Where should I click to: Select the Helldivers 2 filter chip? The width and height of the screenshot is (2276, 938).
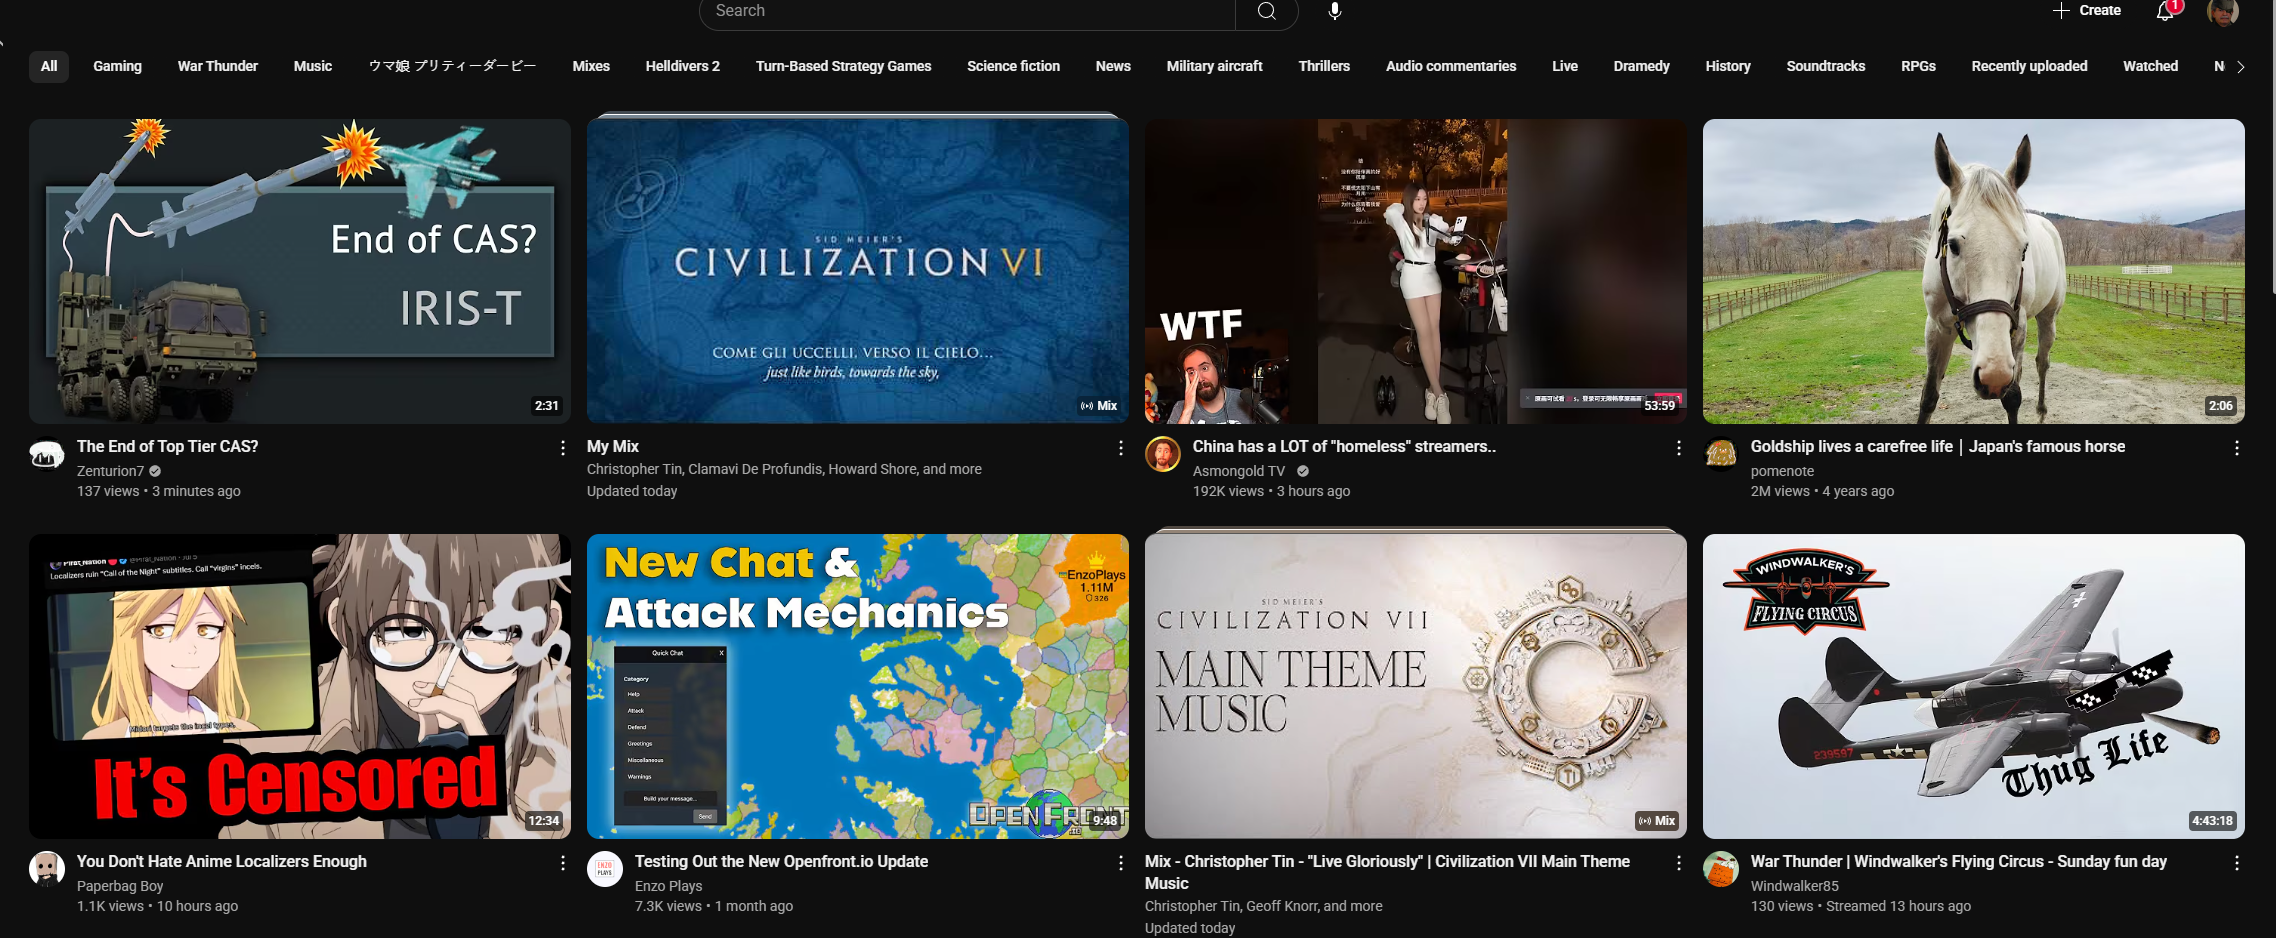(x=683, y=66)
